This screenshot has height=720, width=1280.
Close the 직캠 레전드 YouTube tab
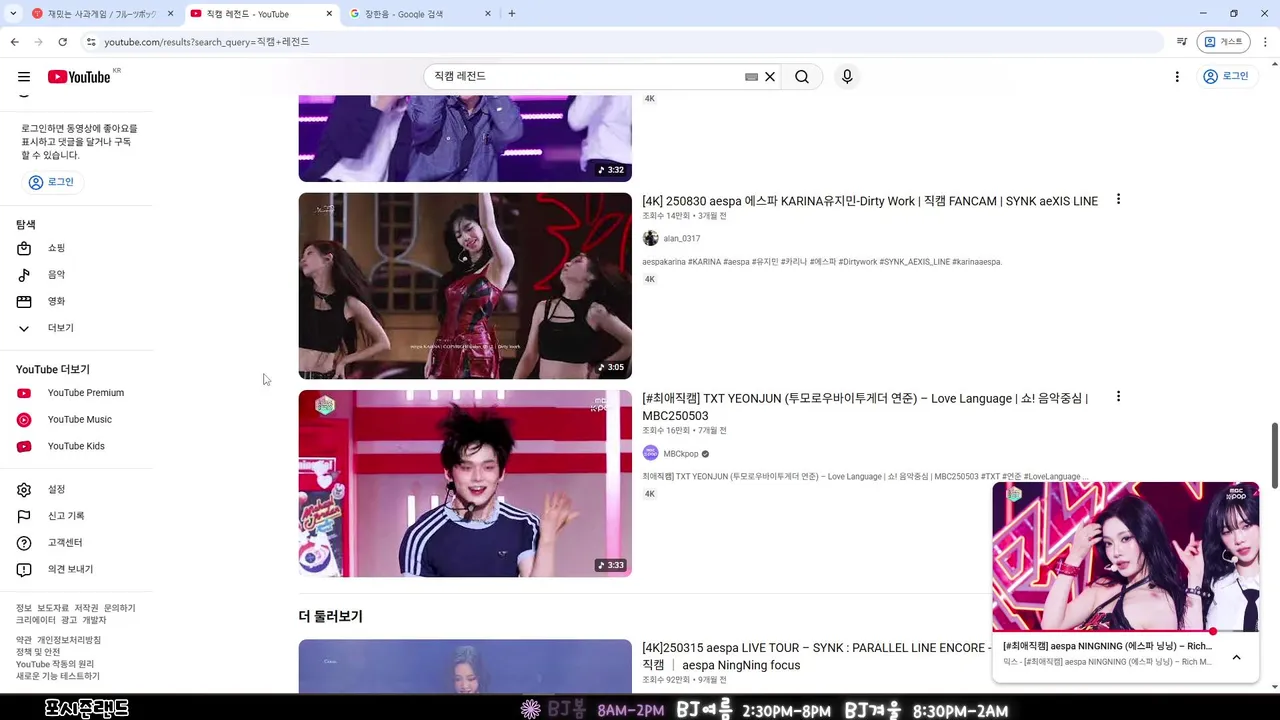click(x=329, y=14)
